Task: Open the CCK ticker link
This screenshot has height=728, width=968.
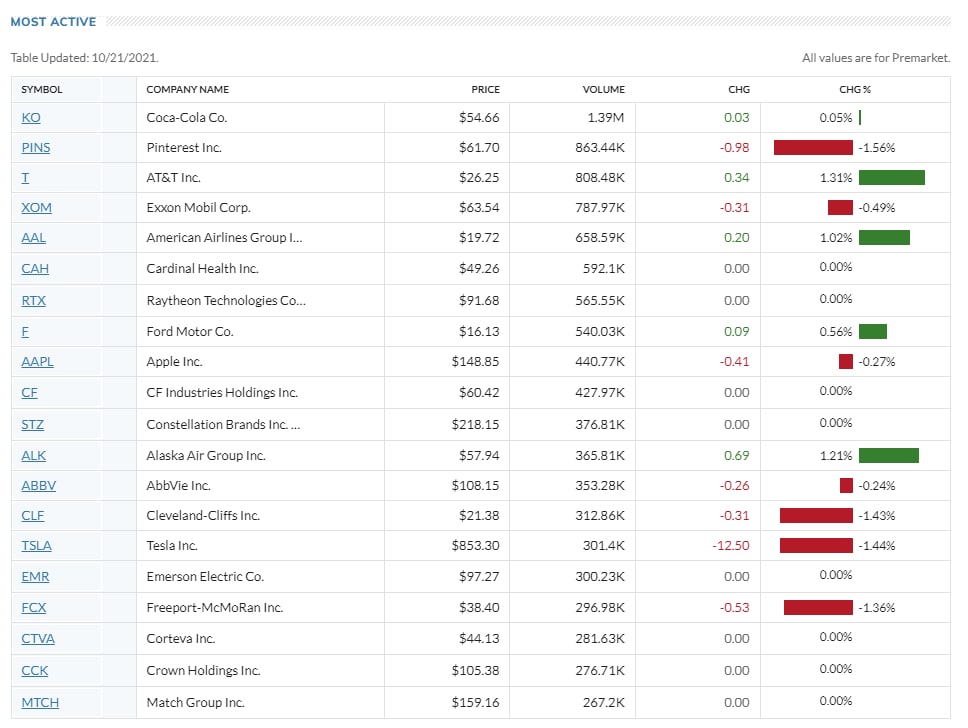Action: tap(35, 671)
